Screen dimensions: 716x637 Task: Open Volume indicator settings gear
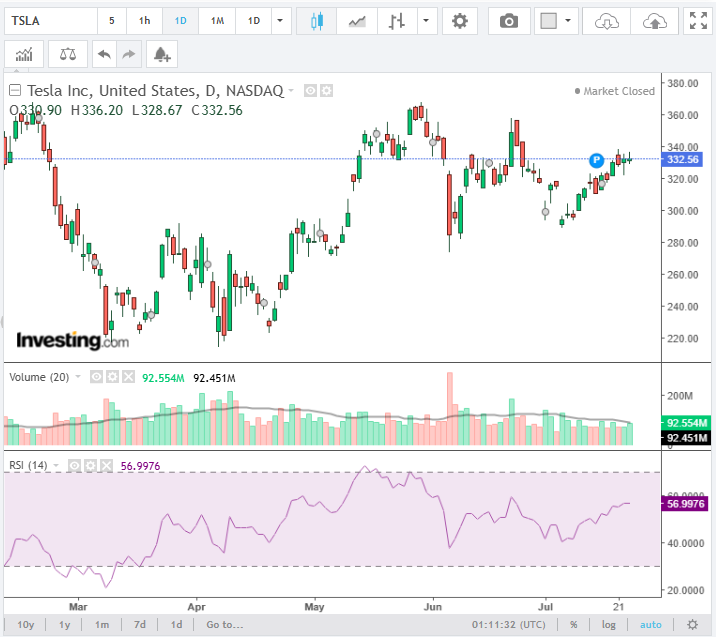pyautogui.click(x=112, y=377)
